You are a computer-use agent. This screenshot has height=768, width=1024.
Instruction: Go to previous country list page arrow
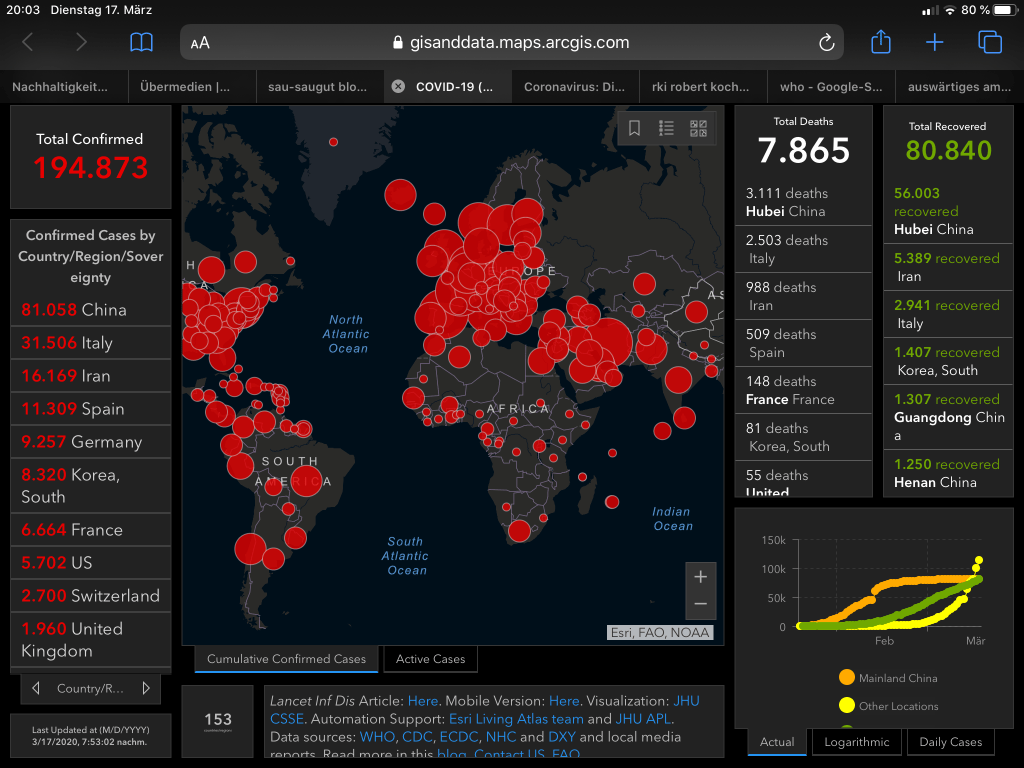point(37,688)
